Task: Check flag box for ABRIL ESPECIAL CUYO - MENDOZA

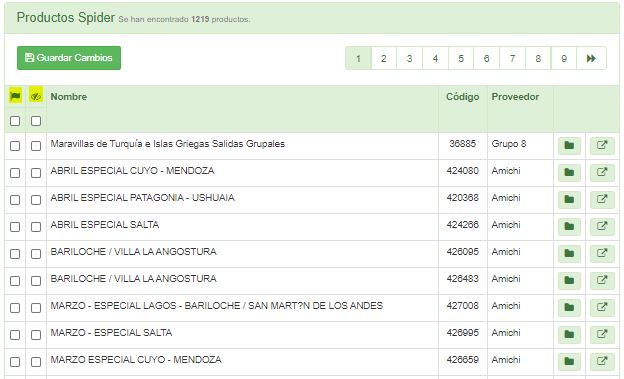Action: (15, 173)
